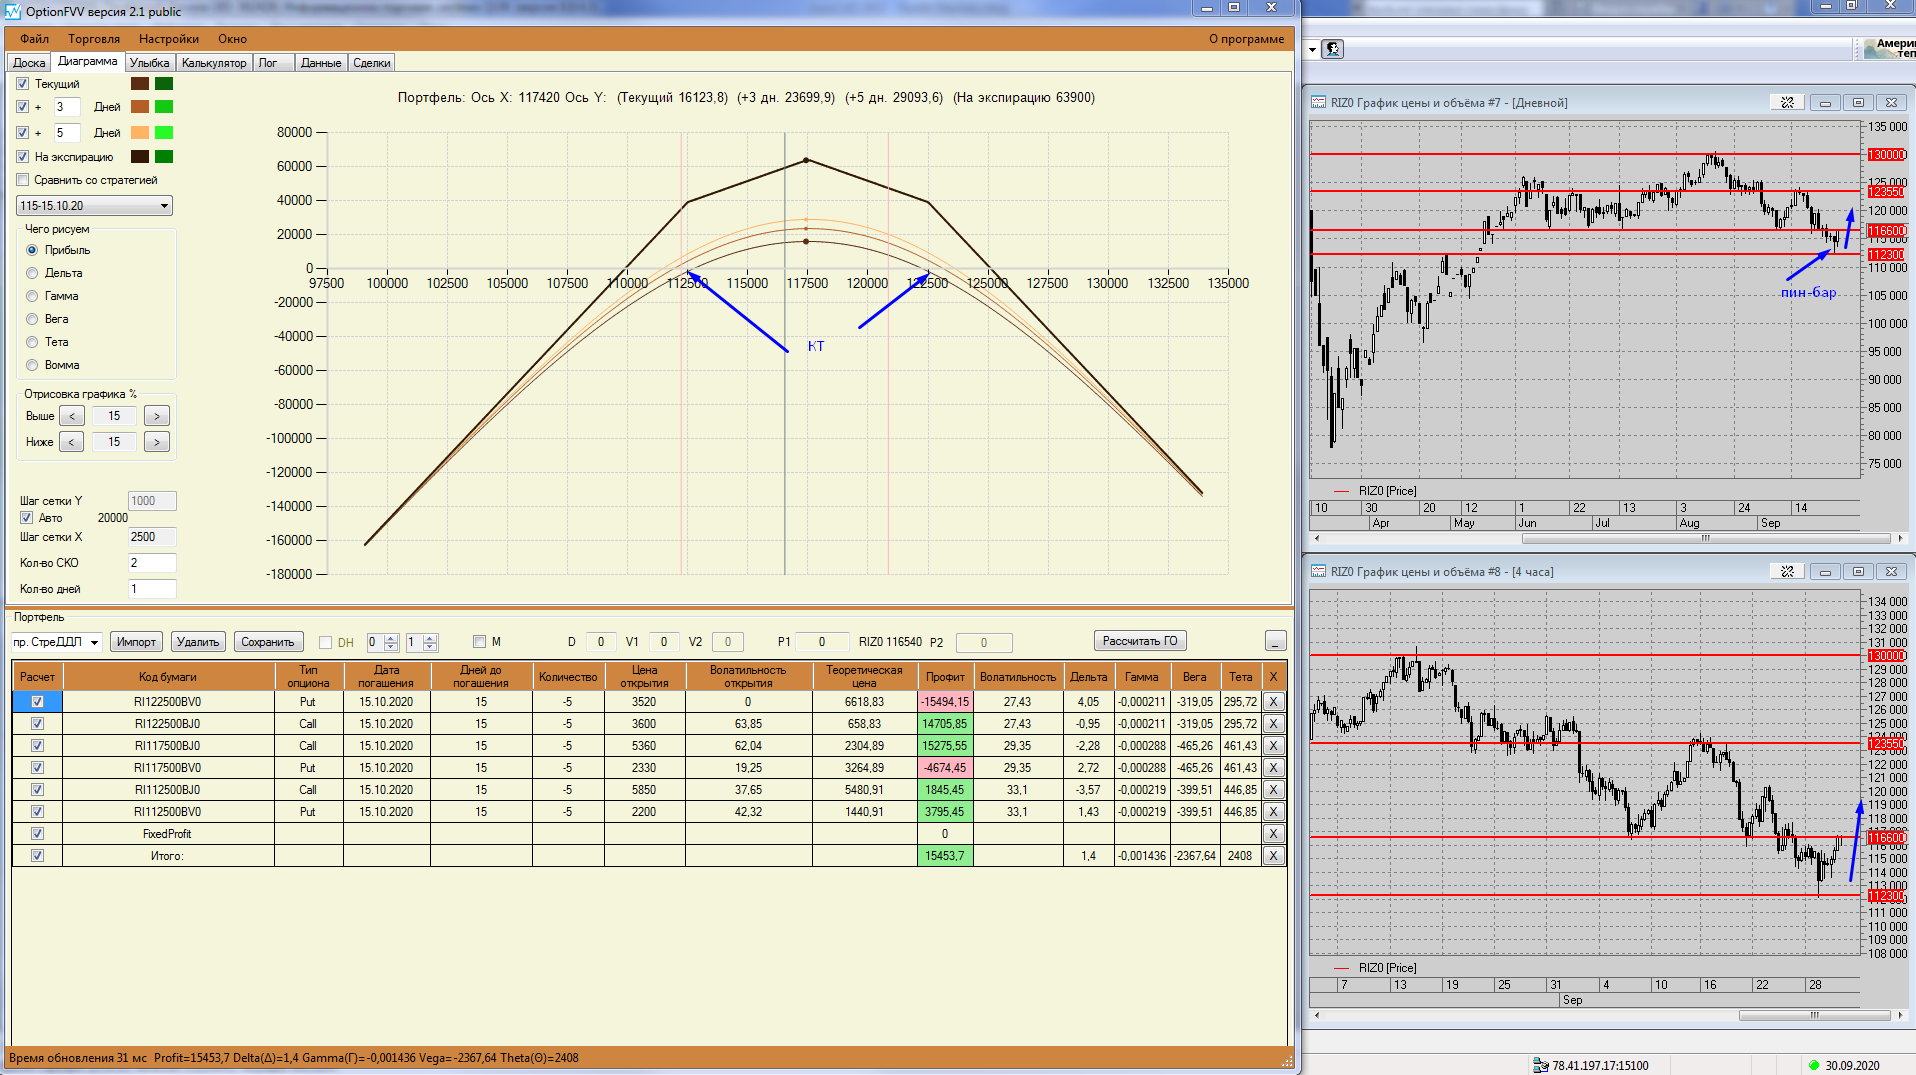1916x1075 pixels.
Task: Collapse the portfolio panel with underscore button
Action: pos(1275,641)
